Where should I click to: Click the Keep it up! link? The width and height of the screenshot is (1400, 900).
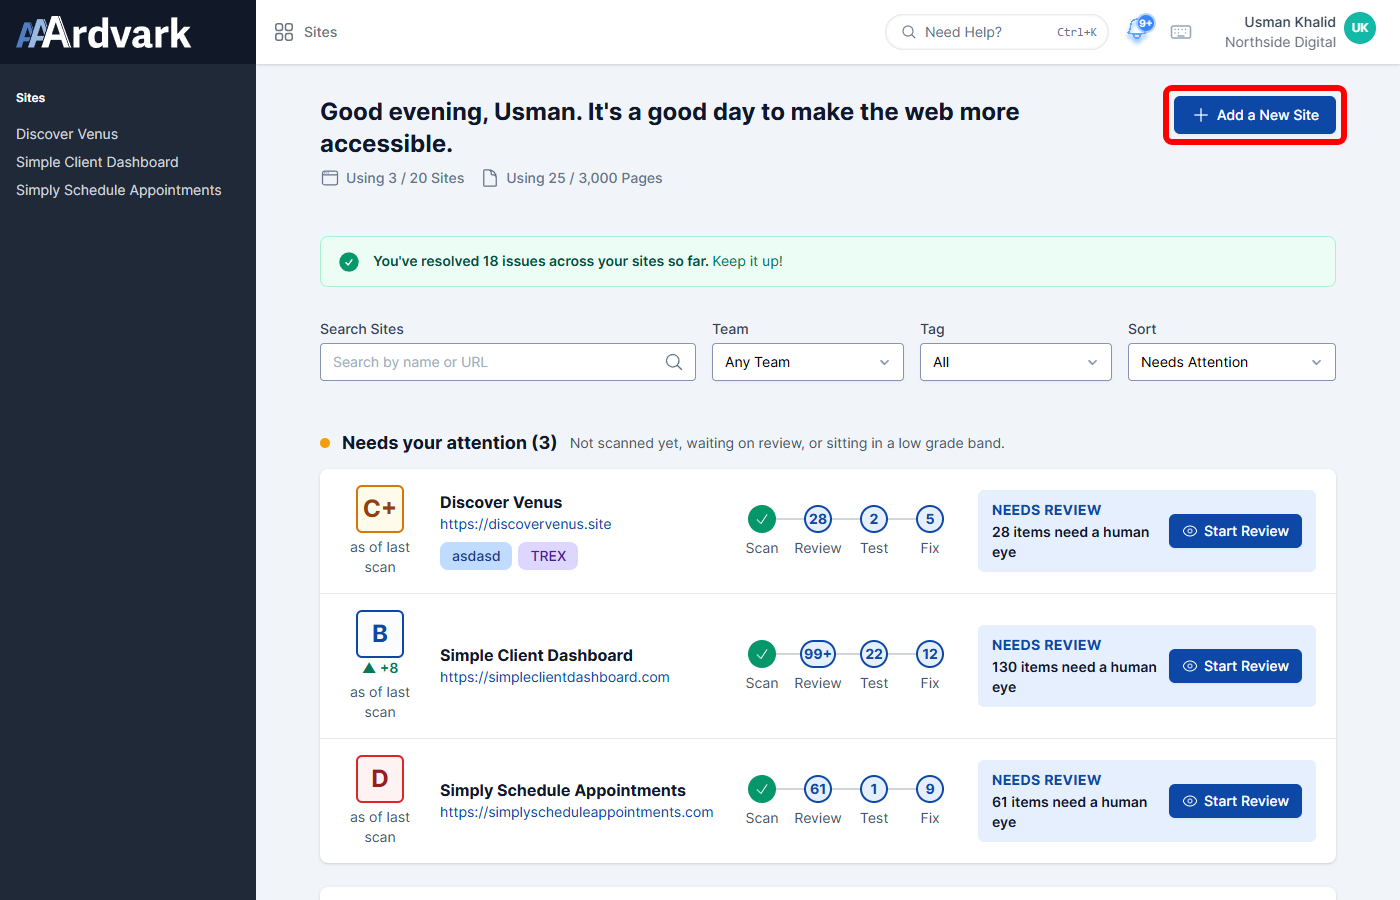(748, 261)
